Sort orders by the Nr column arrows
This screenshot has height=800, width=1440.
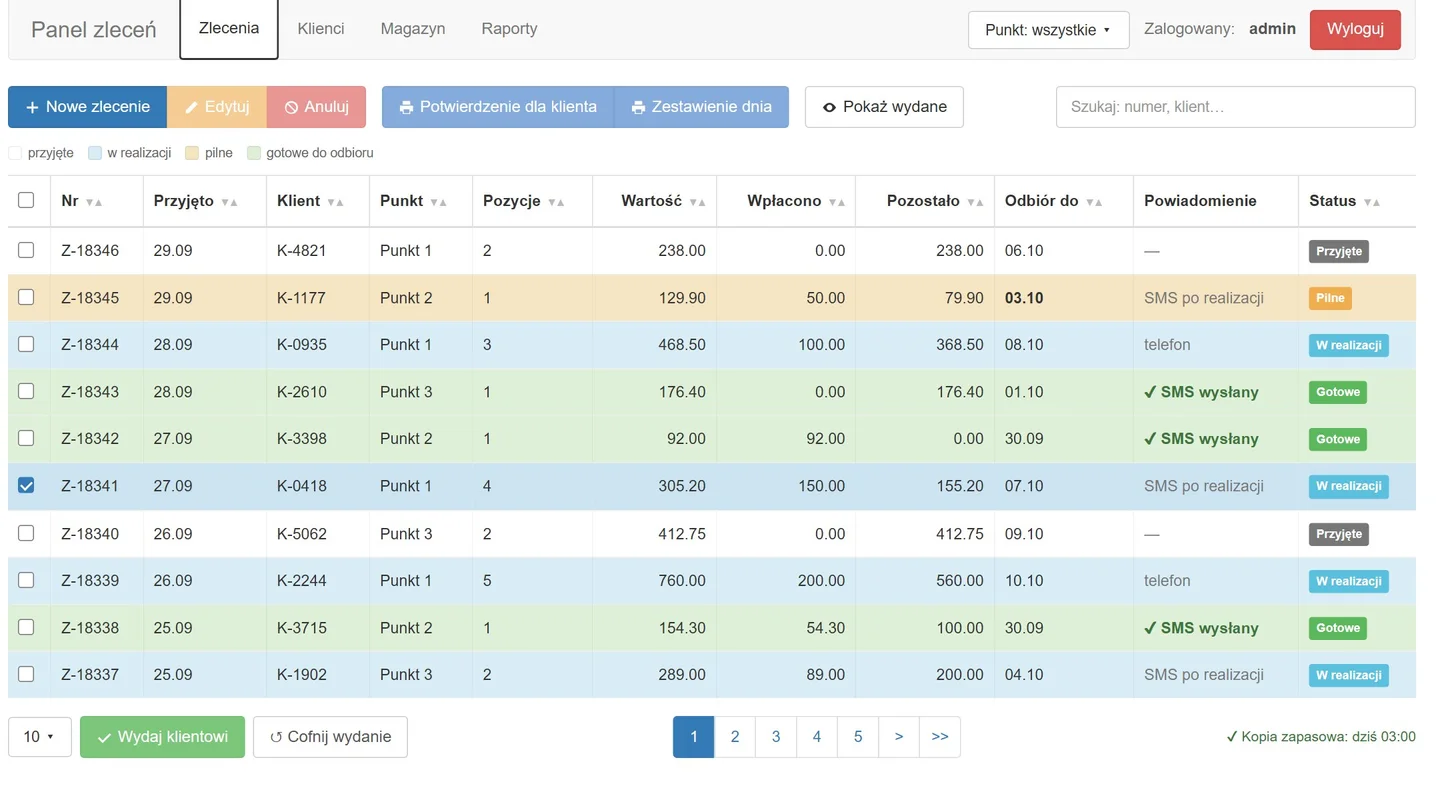94,202
